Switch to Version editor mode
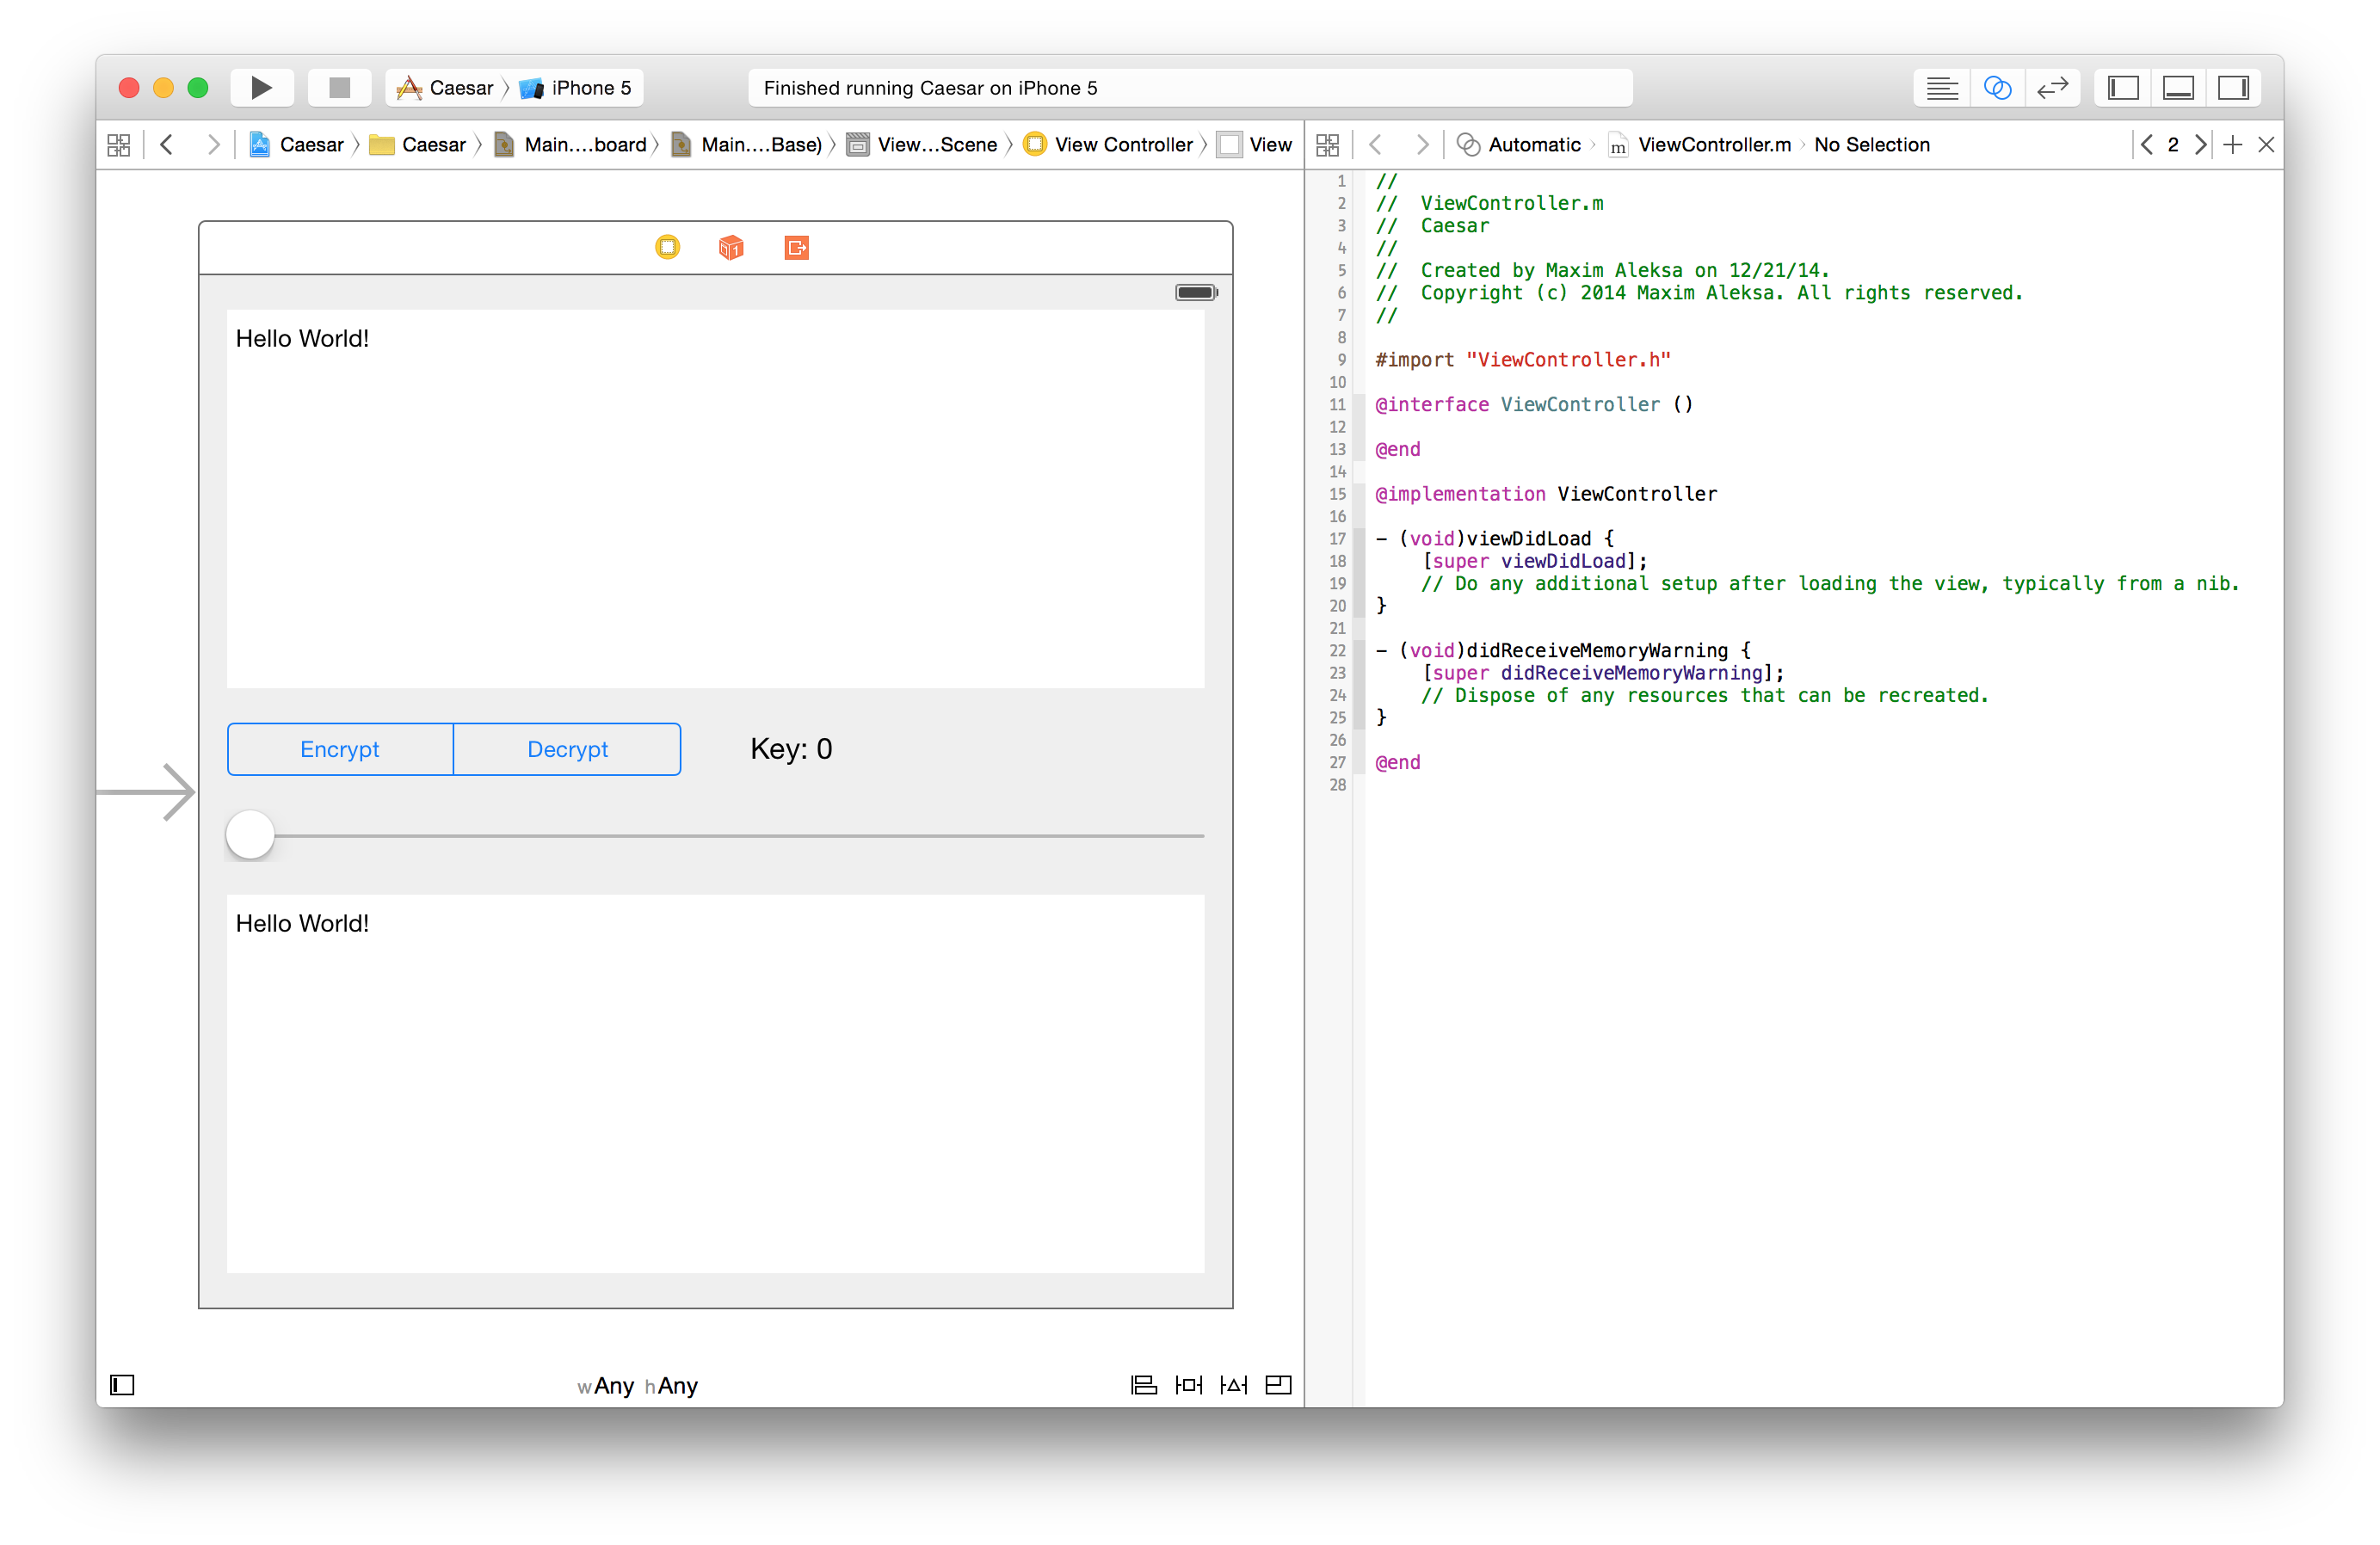 2052,88
